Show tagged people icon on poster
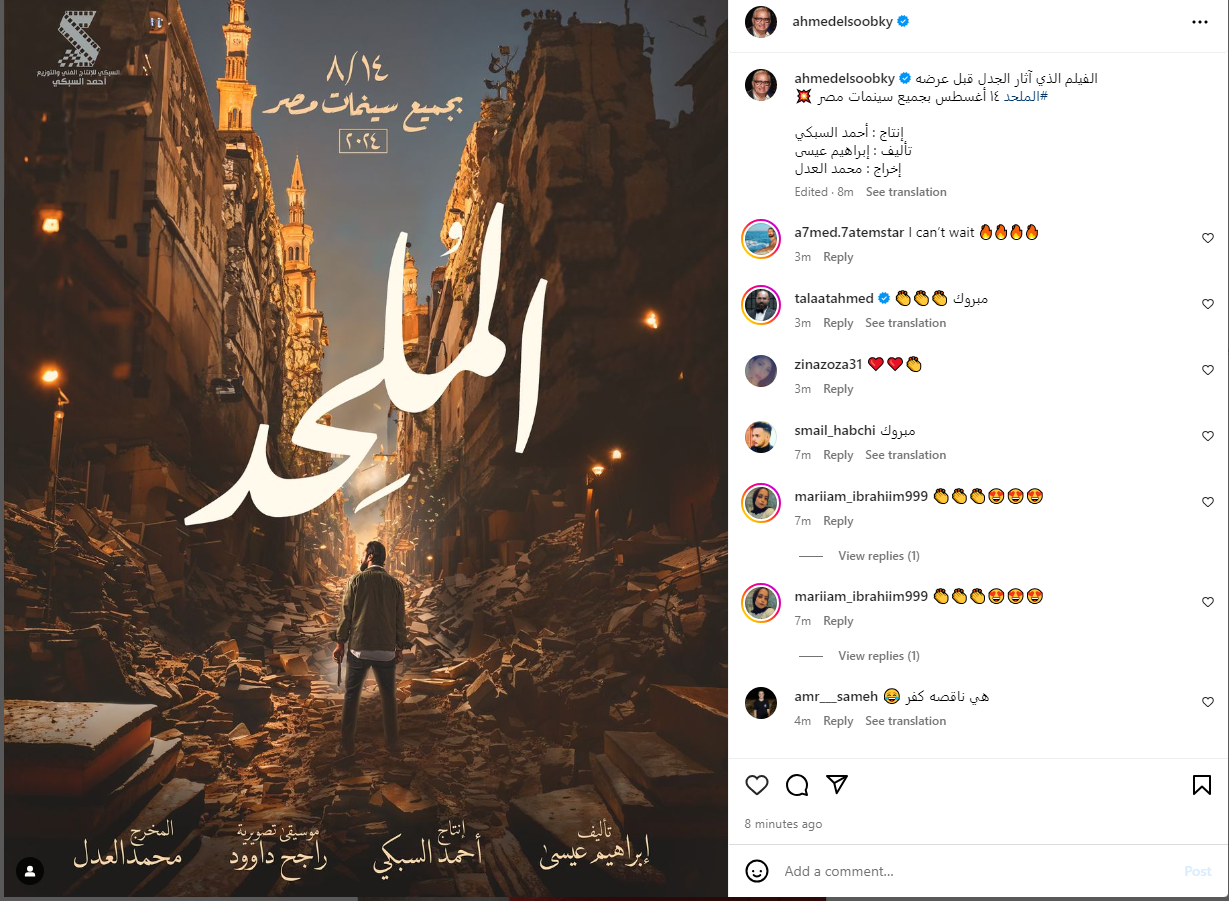 [30, 871]
